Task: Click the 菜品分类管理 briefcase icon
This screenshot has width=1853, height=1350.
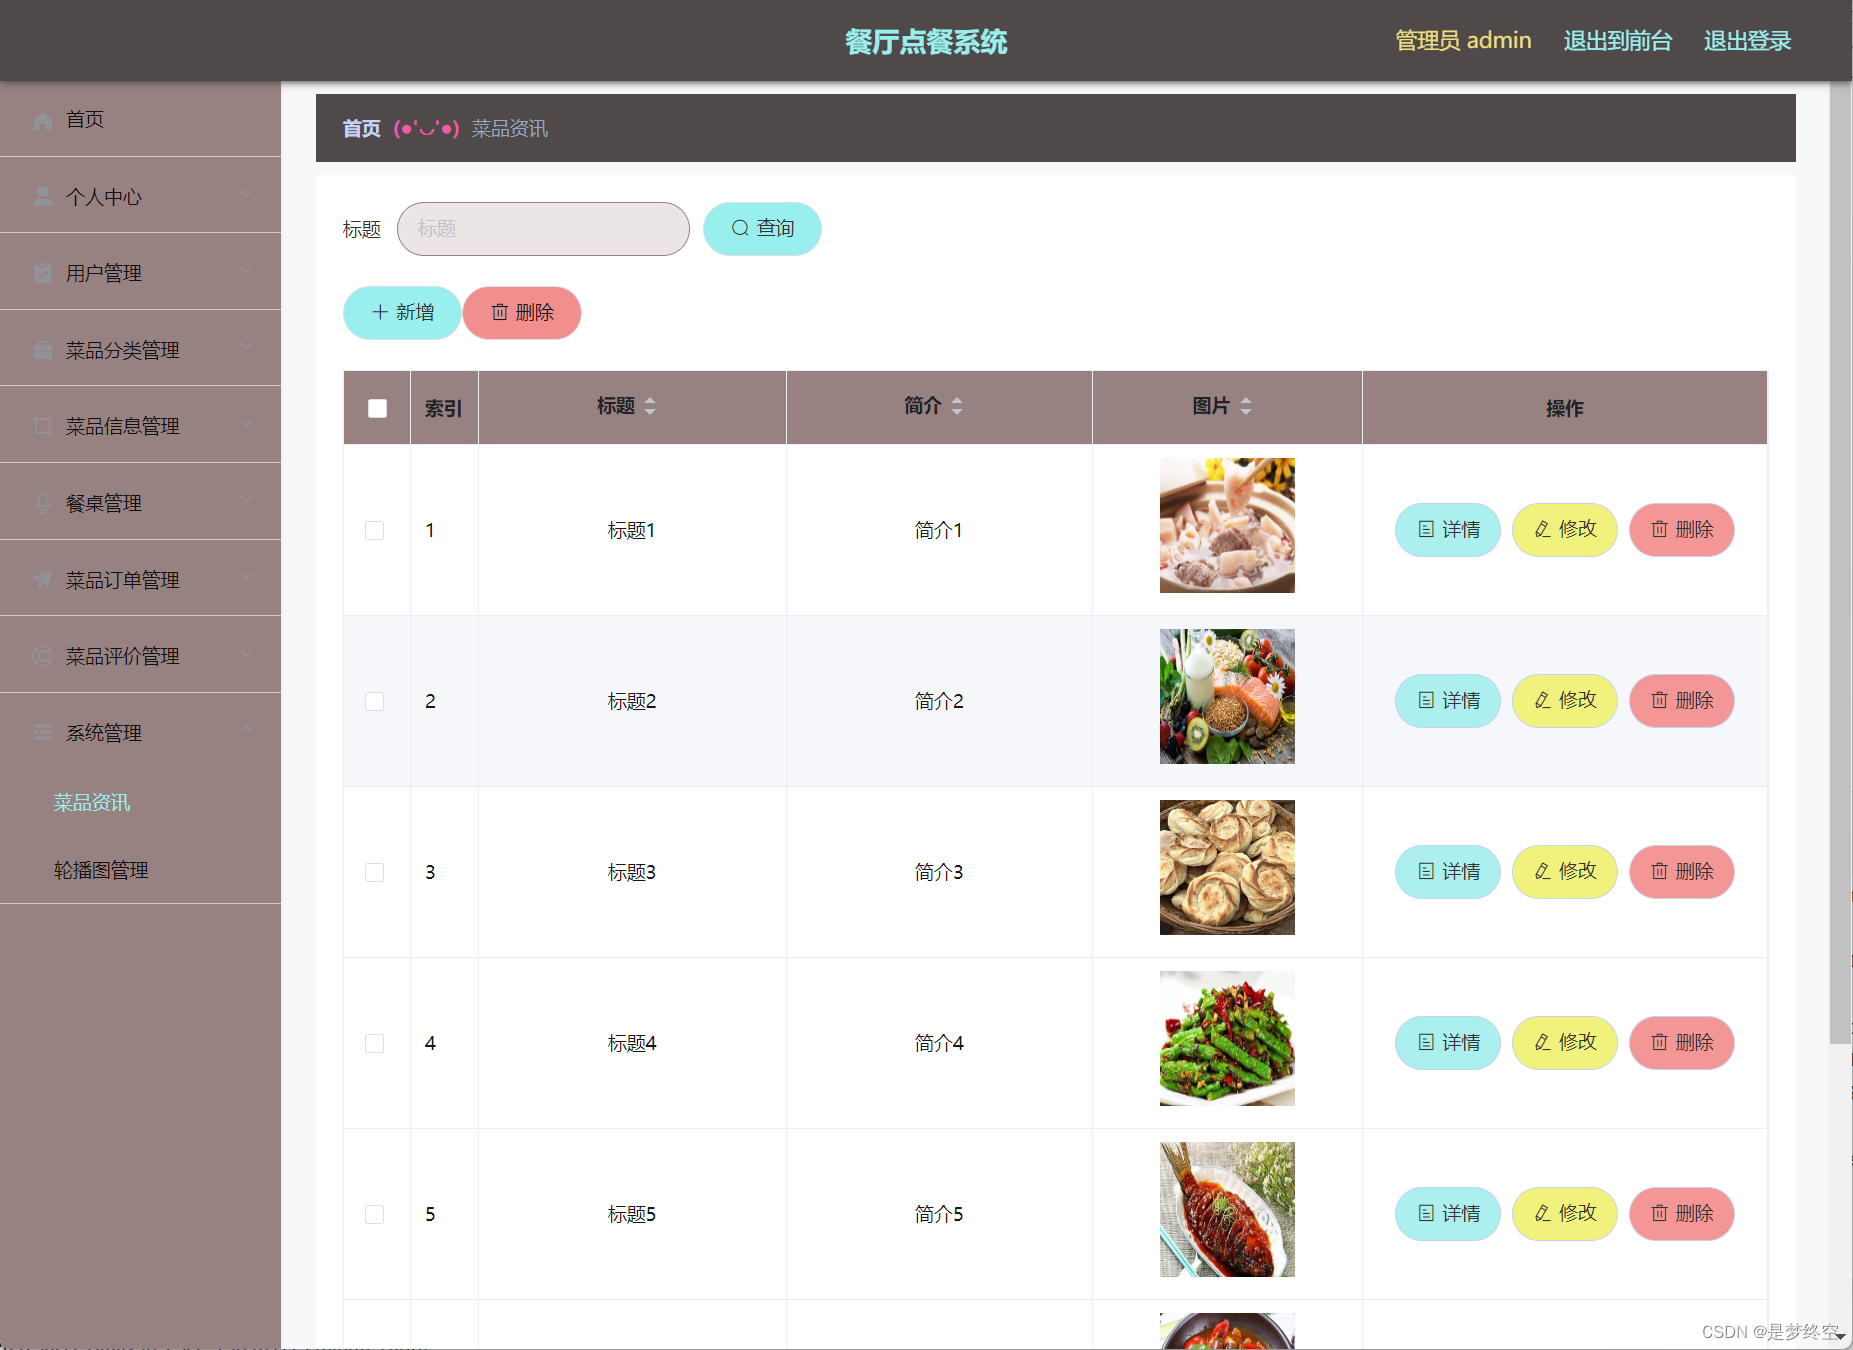Action: click(42, 348)
